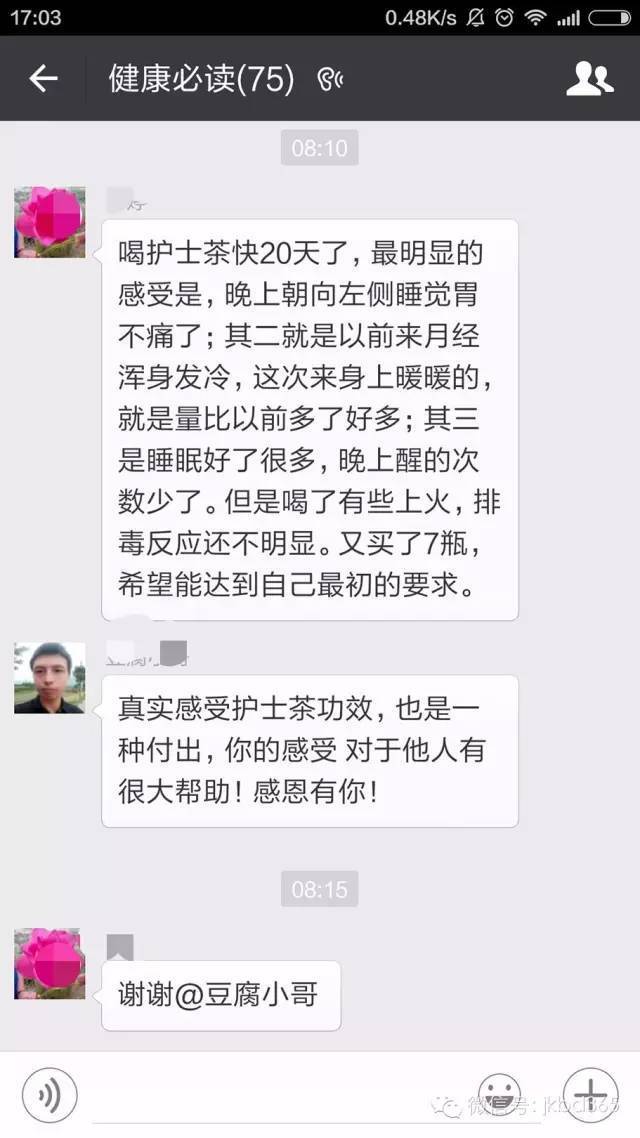This screenshot has width=640, height=1138.
Task: Tap the voice input icon
Action: 49,1096
